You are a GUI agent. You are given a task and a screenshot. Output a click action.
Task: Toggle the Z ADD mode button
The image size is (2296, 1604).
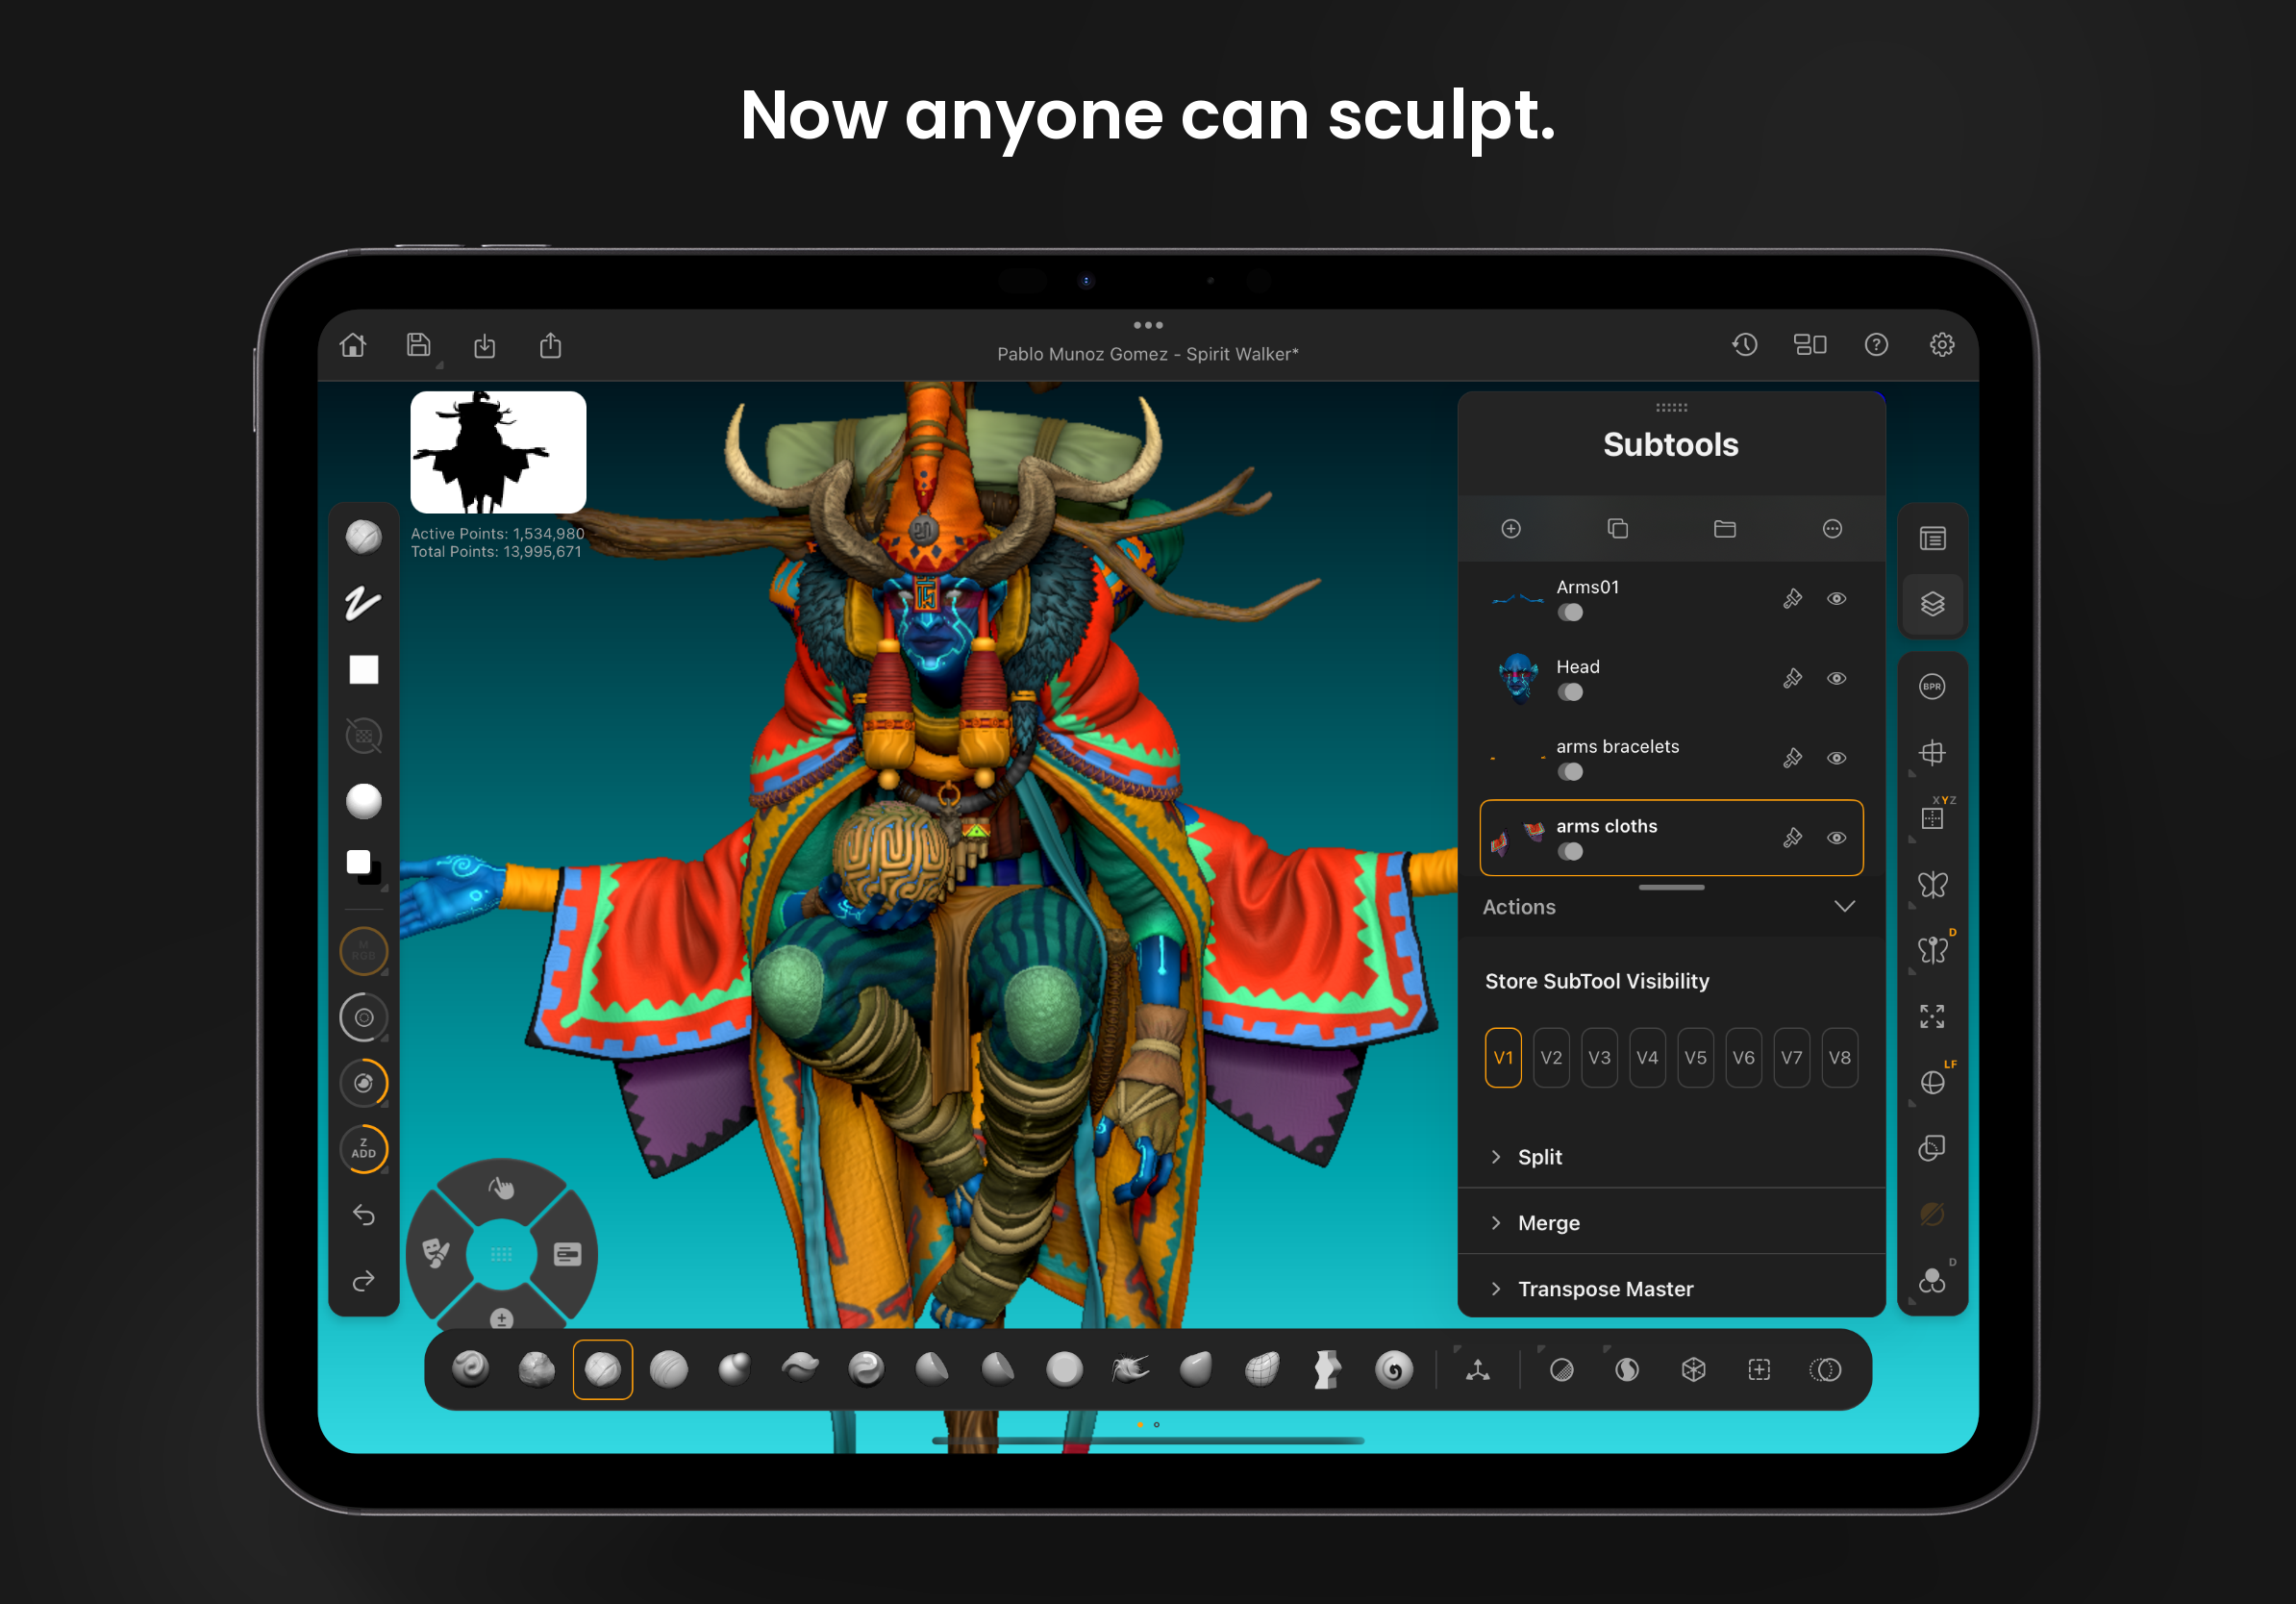363,1149
